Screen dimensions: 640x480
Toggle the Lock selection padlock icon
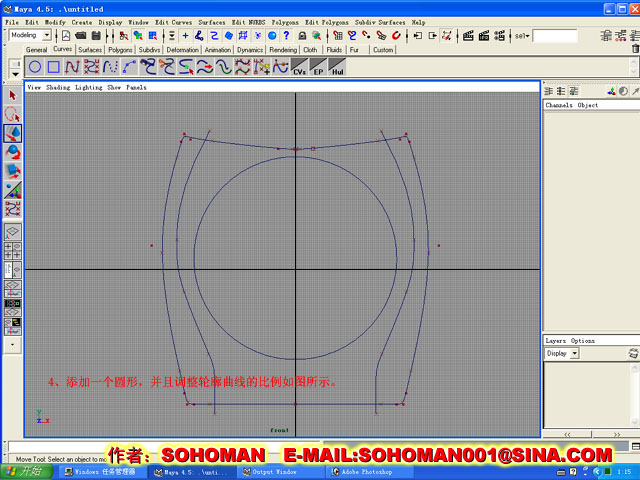302,36
